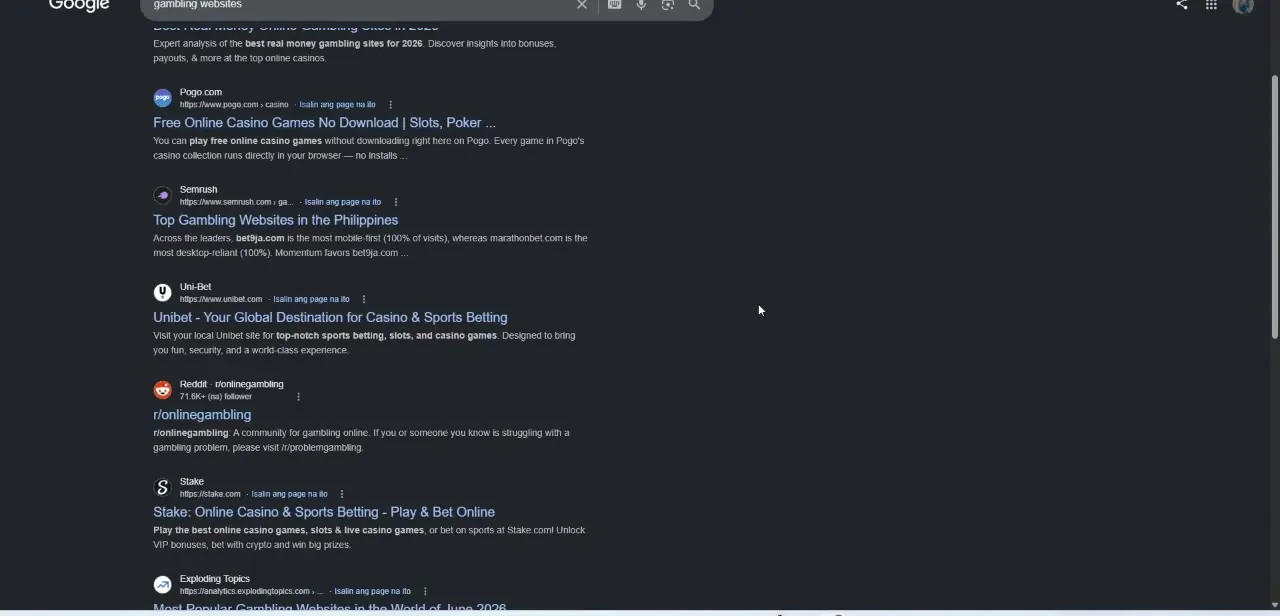Clear the search box with the X icon
This screenshot has width=1280, height=616.
click(582, 5)
